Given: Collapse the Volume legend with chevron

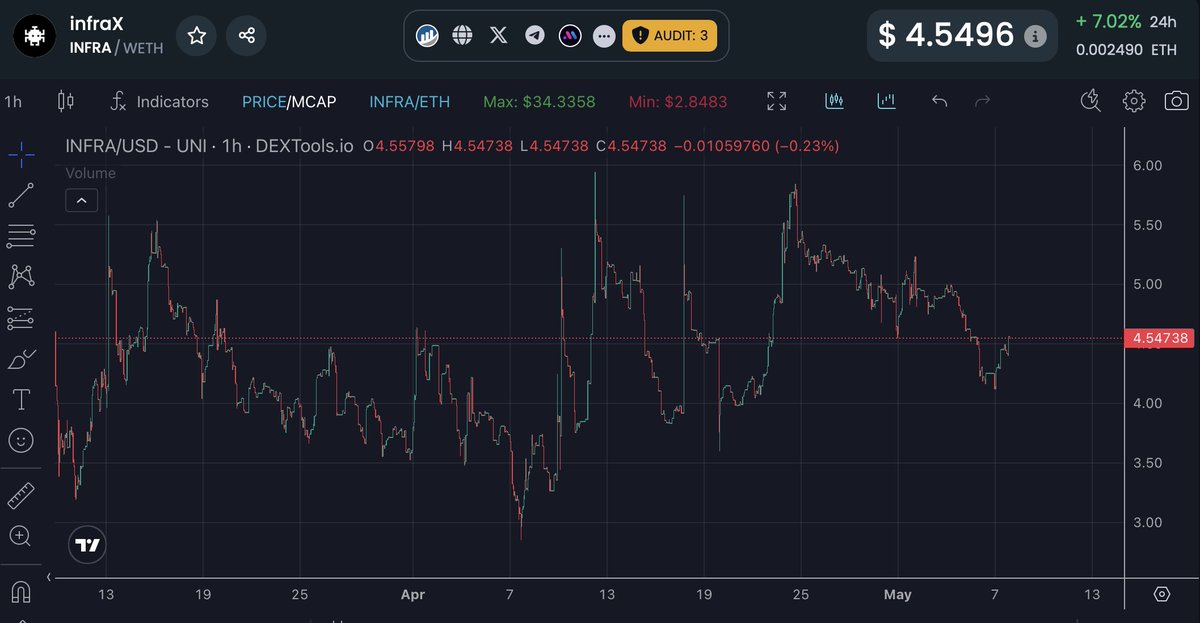Looking at the screenshot, I should click(81, 200).
